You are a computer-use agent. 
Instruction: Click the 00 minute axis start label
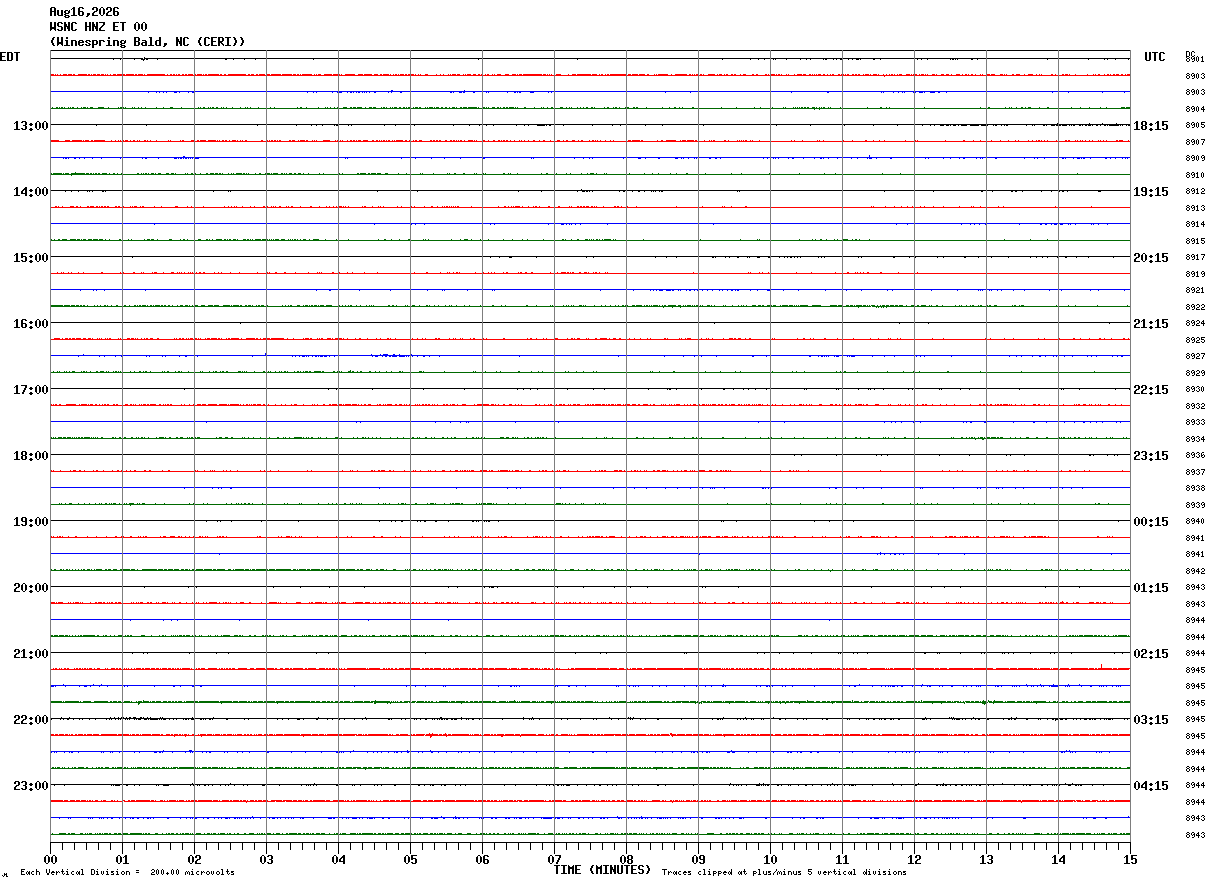[50, 859]
